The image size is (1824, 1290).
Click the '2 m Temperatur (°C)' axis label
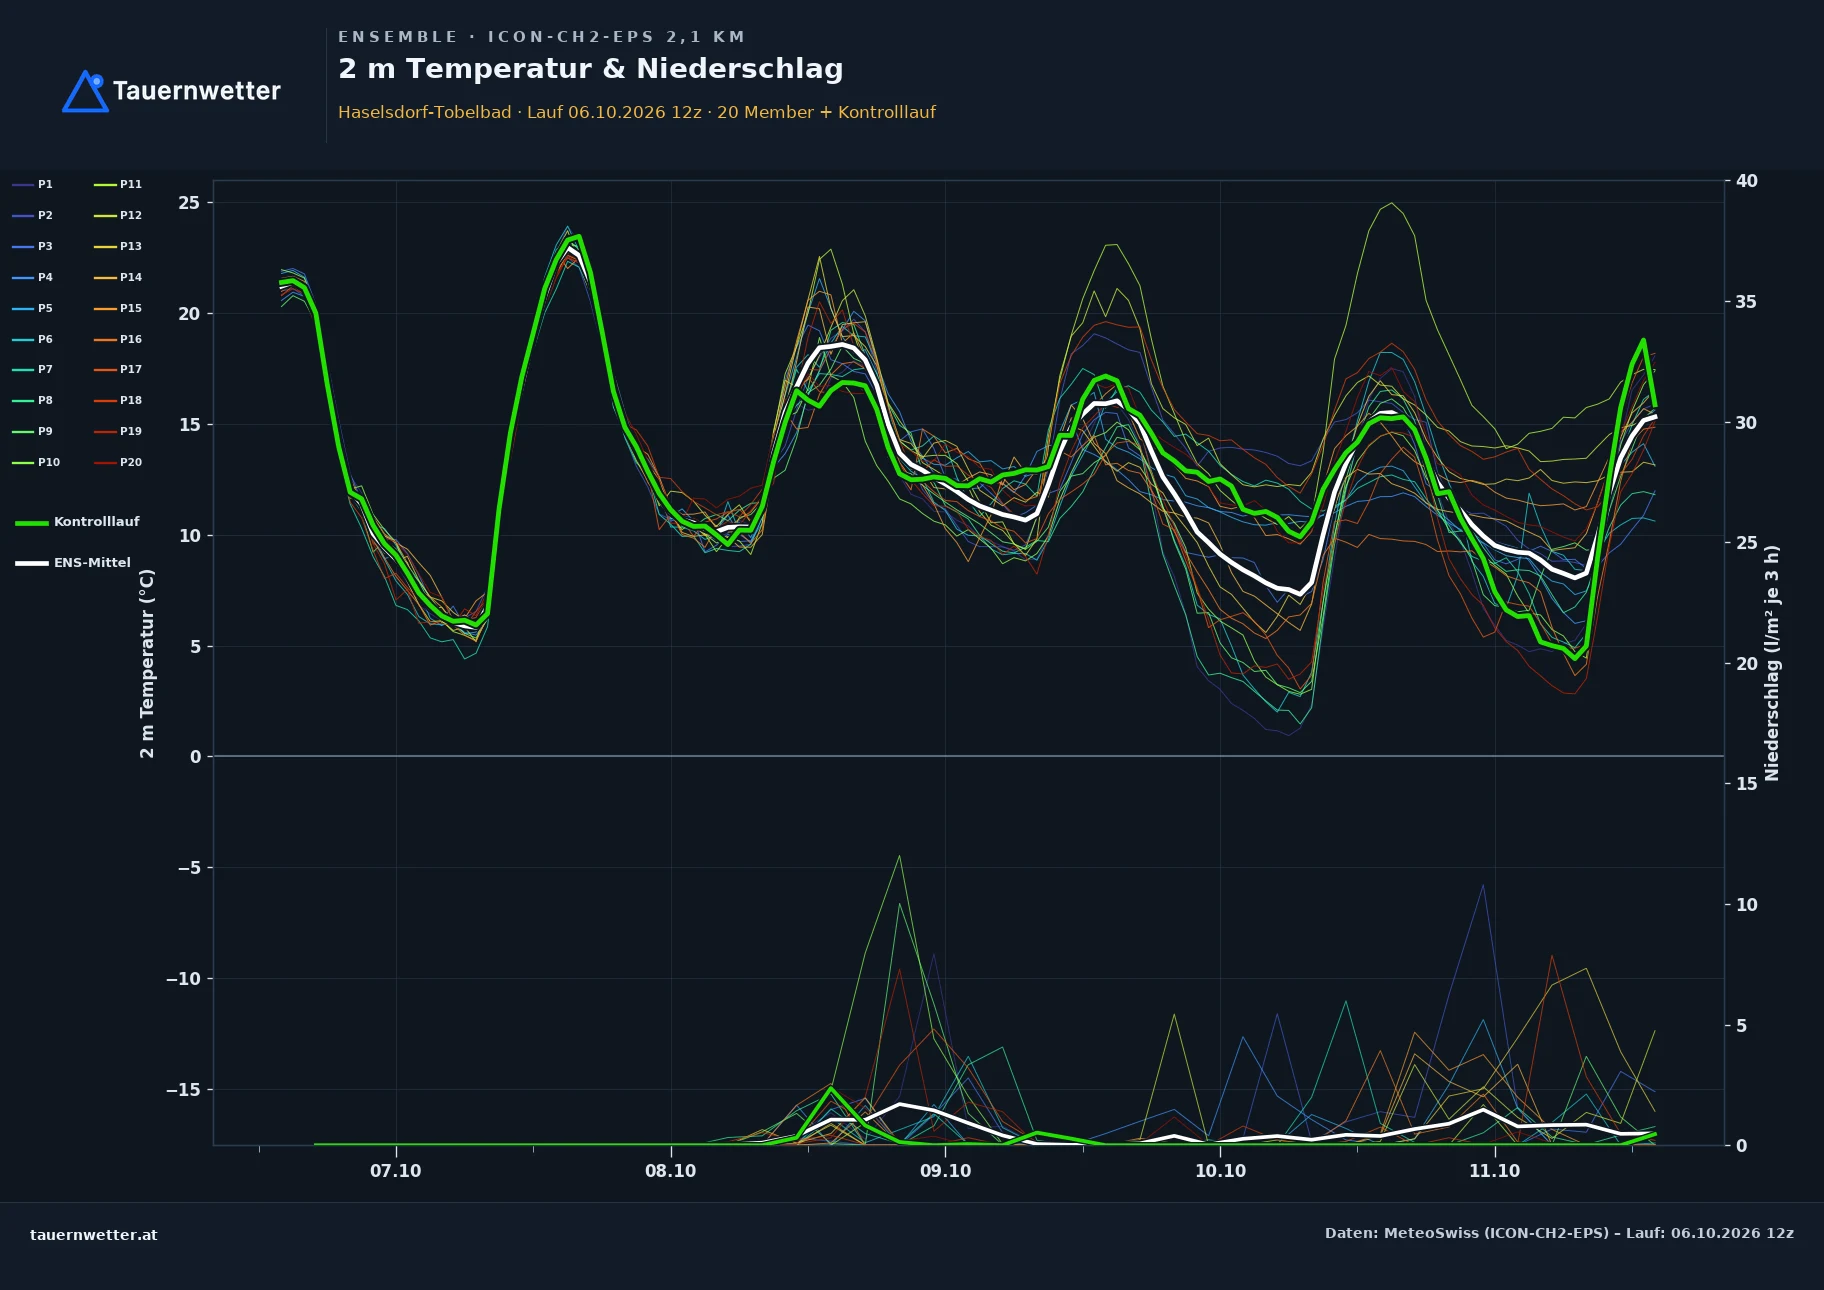pyautogui.click(x=147, y=663)
